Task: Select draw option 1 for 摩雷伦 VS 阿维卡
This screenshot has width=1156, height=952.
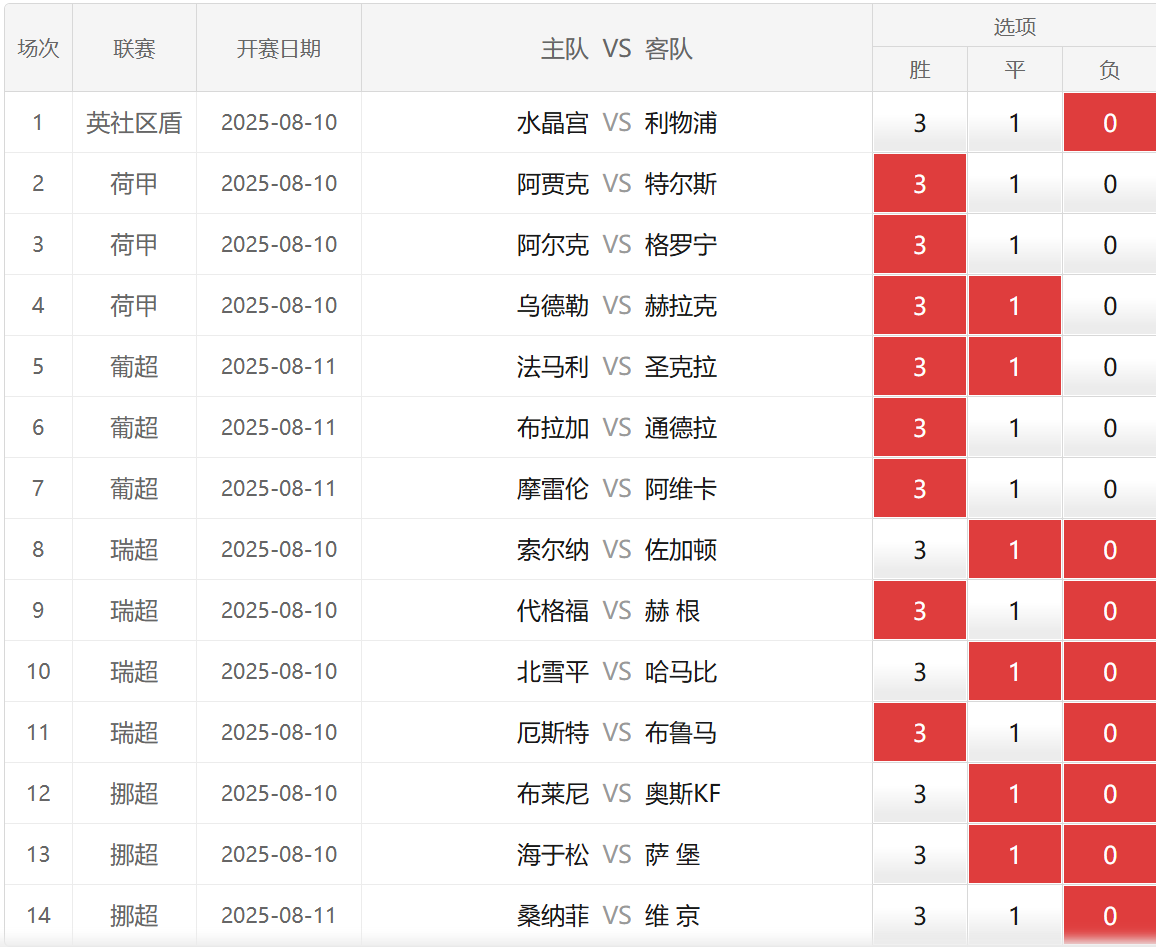Action: click(1014, 489)
